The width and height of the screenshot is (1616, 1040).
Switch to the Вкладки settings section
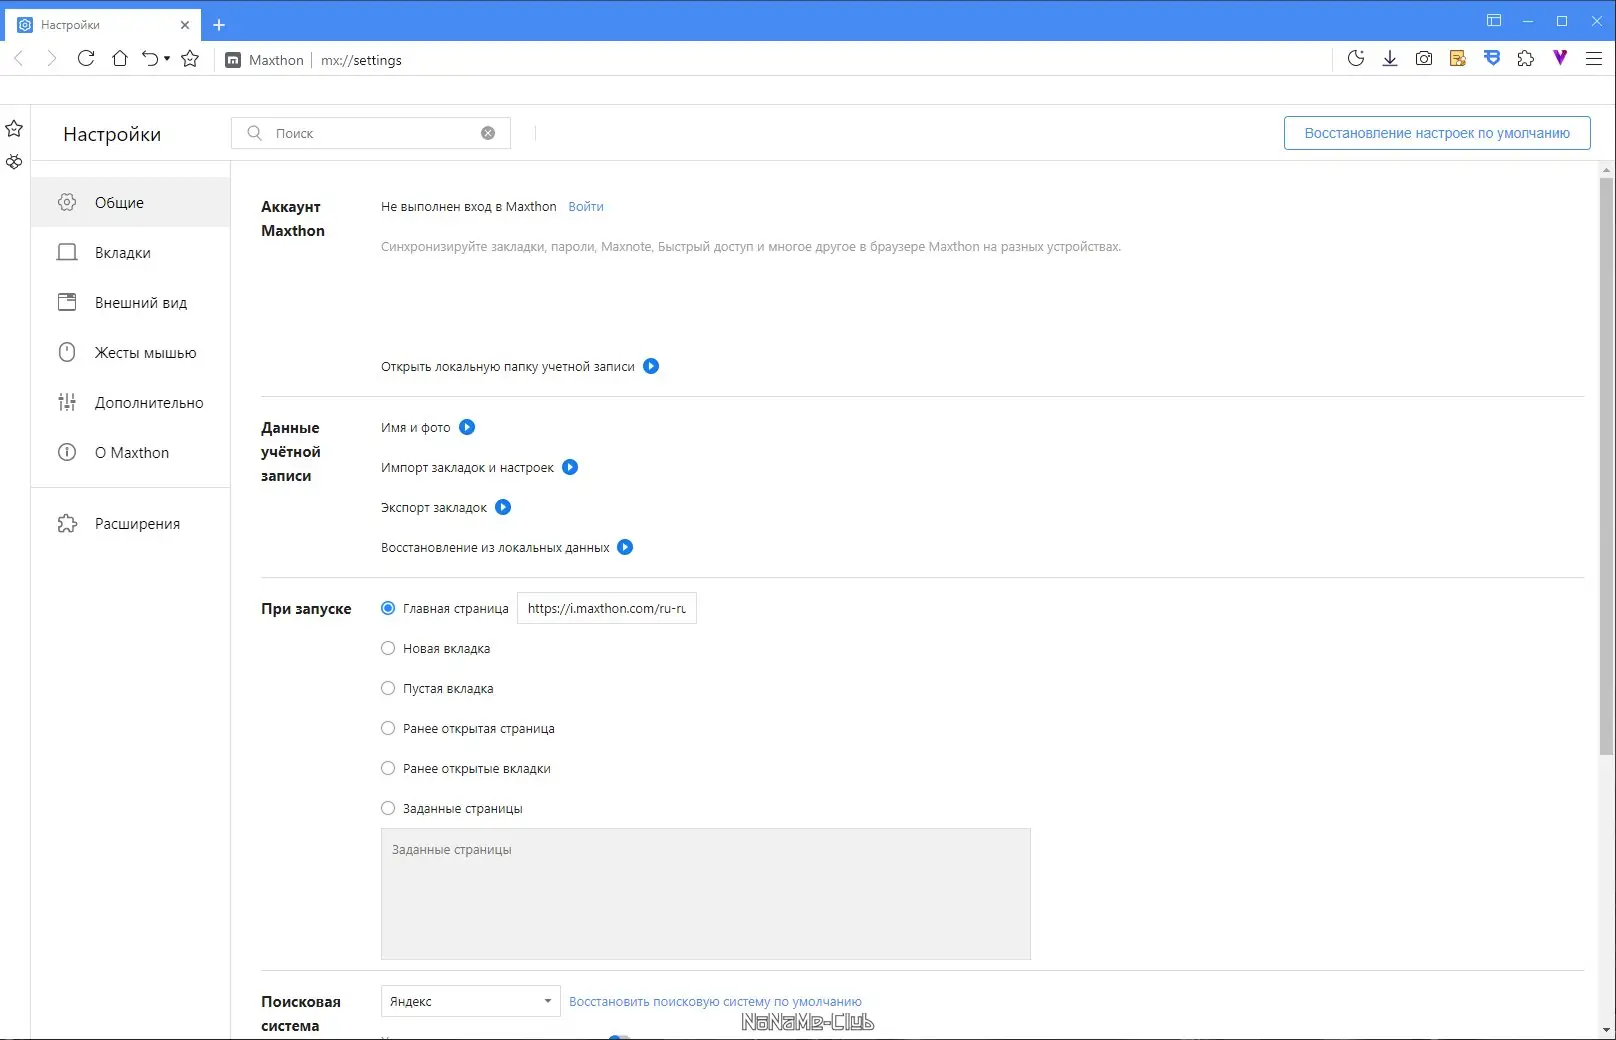pos(131,252)
